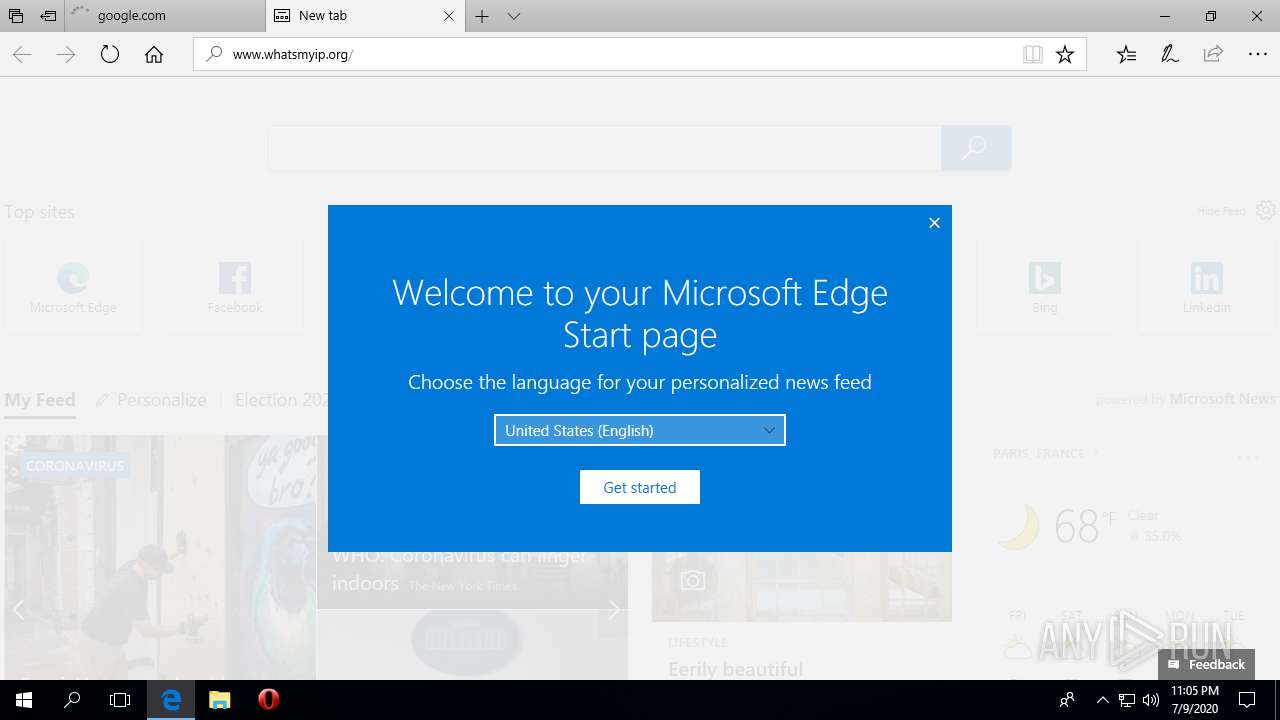Open the Eerily beautiful lifestyle article
This screenshot has width=1280, height=720.
click(736, 668)
